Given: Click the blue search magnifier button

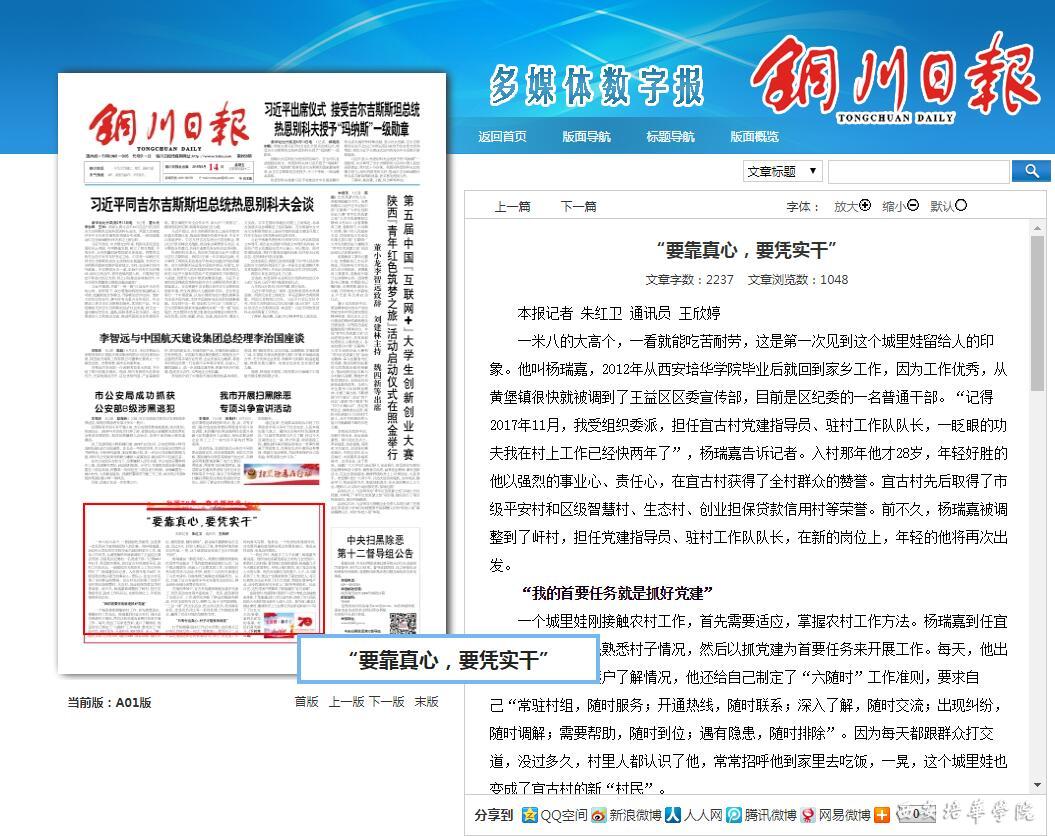Looking at the screenshot, I should coord(1031,171).
